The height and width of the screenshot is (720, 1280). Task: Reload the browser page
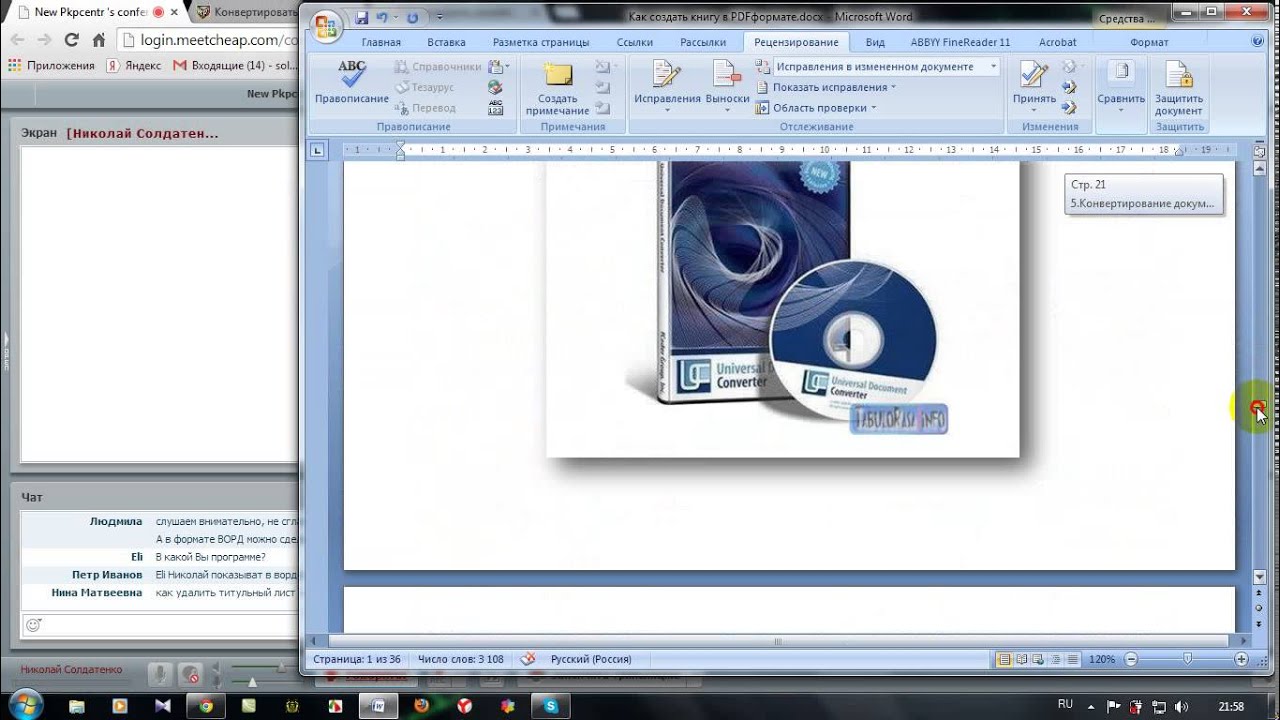[71, 40]
